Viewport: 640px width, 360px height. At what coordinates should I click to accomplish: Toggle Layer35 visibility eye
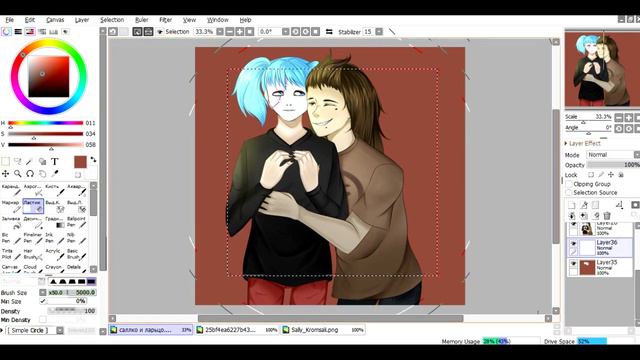(x=573, y=264)
